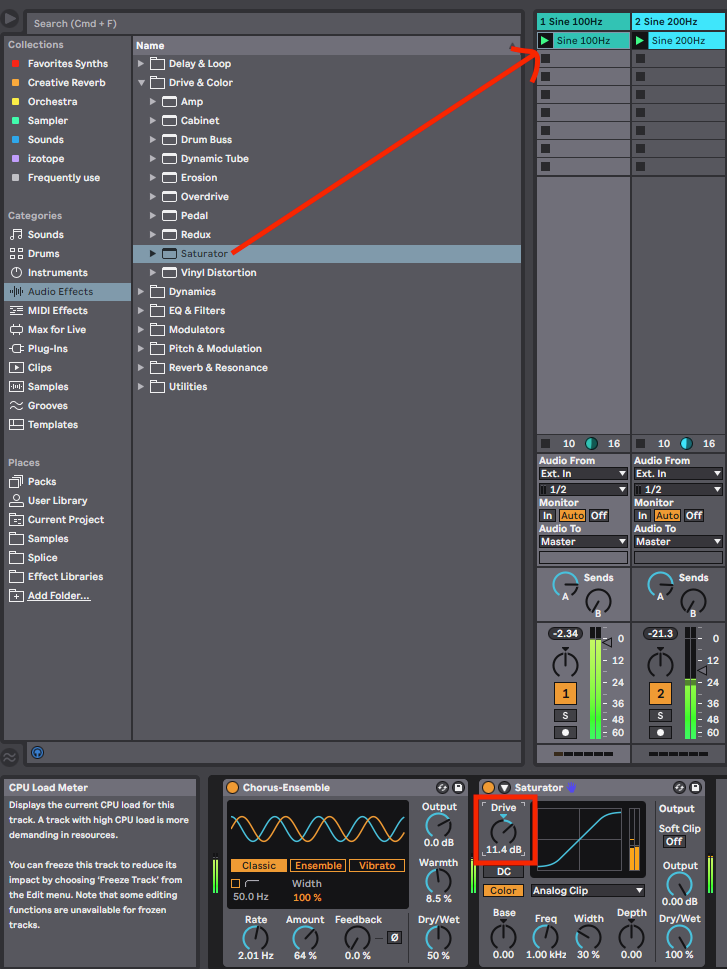Viewport: 727px width, 969px height.
Task: Toggle the Chorus feedback invert button
Action: (x=394, y=937)
